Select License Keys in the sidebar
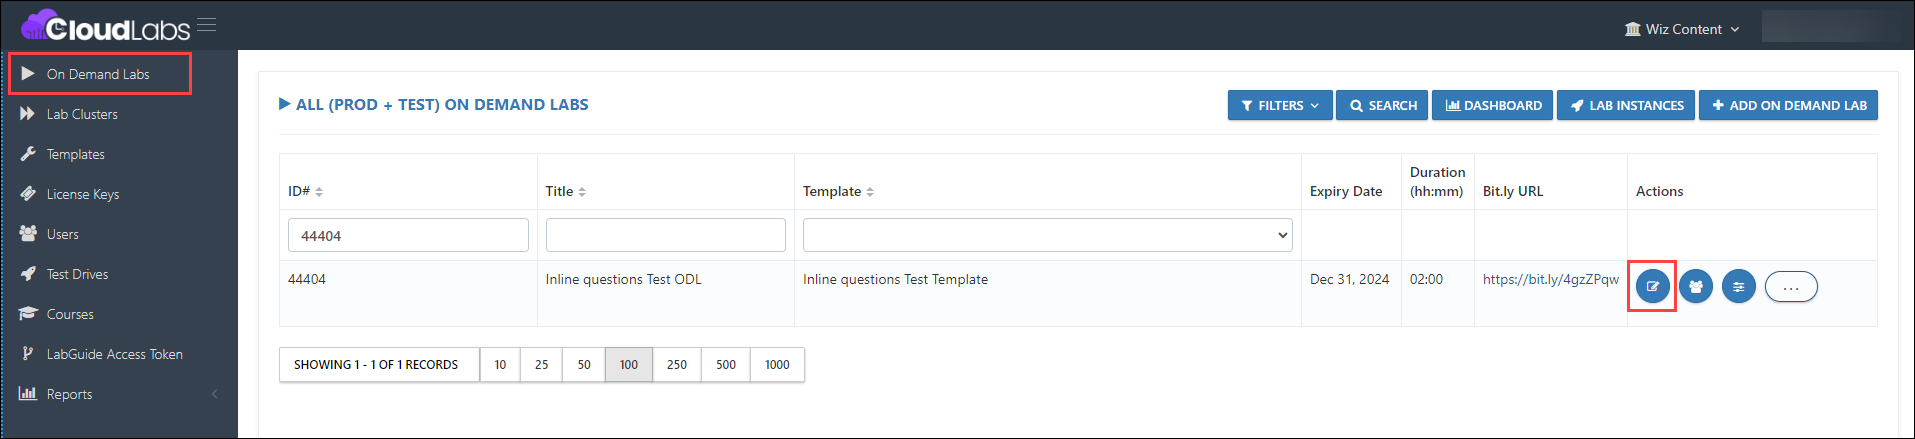Viewport: 1915px width, 439px height. coord(82,194)
